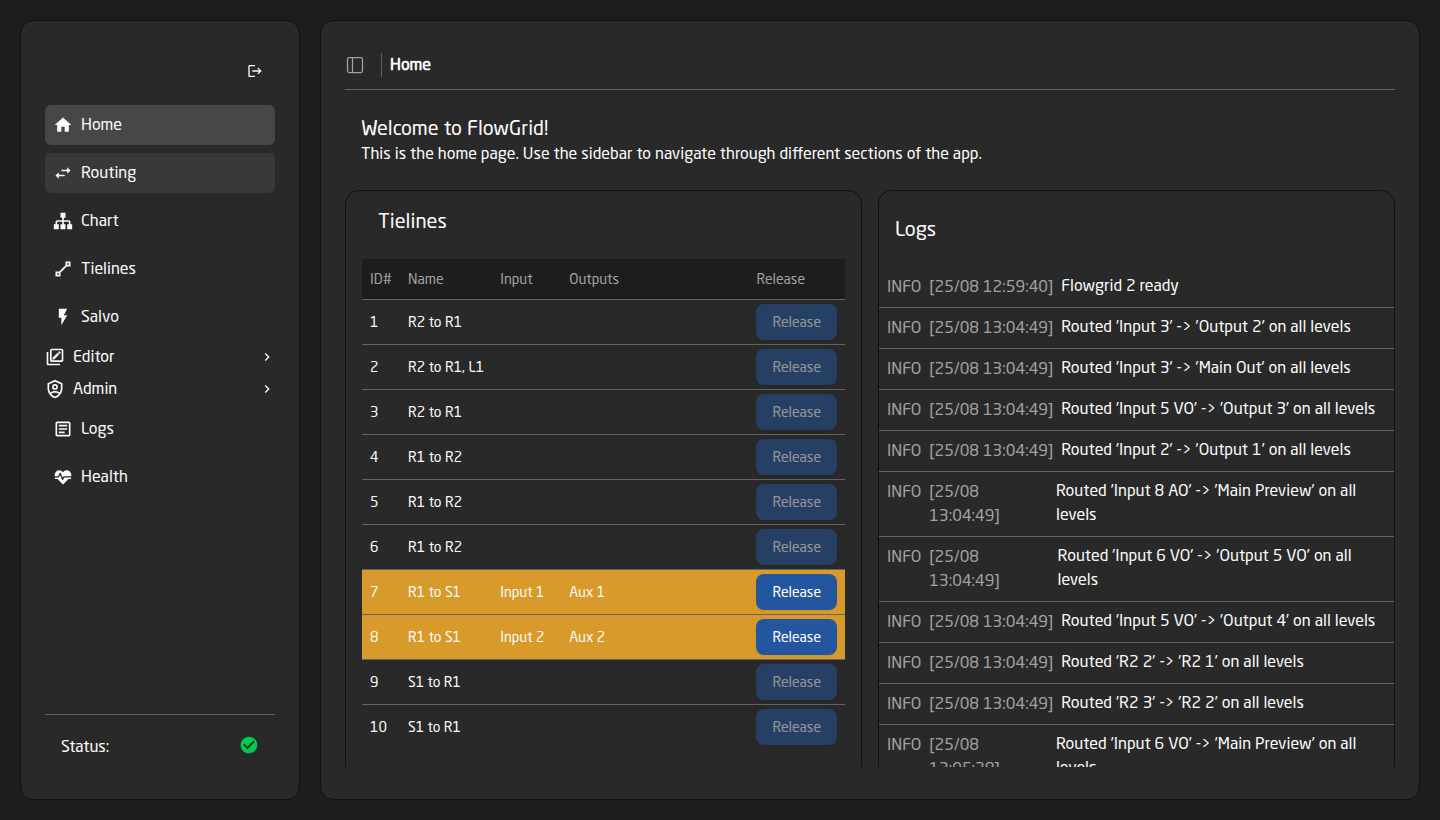Click the 'Home' breadcrumb title

point(410,65)
